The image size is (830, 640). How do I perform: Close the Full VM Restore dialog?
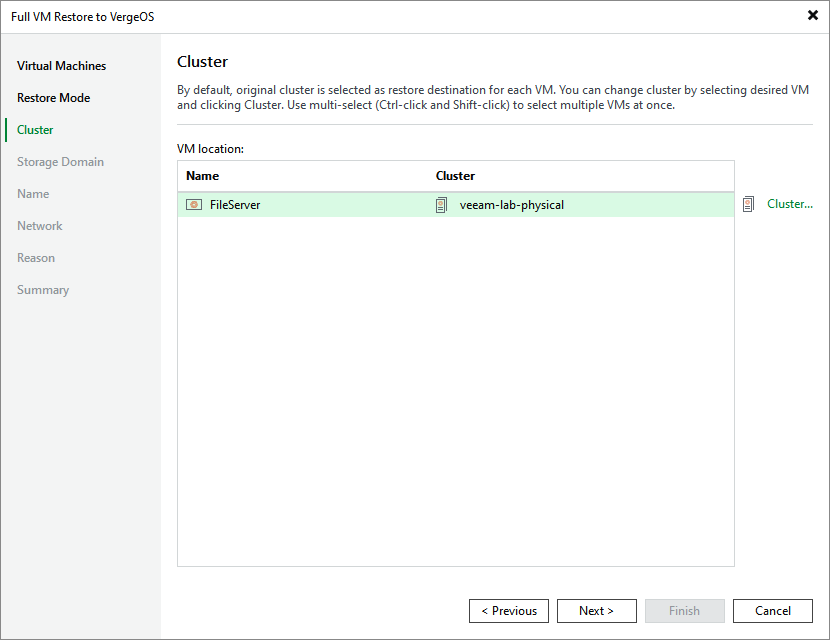[x=813, y=15]
